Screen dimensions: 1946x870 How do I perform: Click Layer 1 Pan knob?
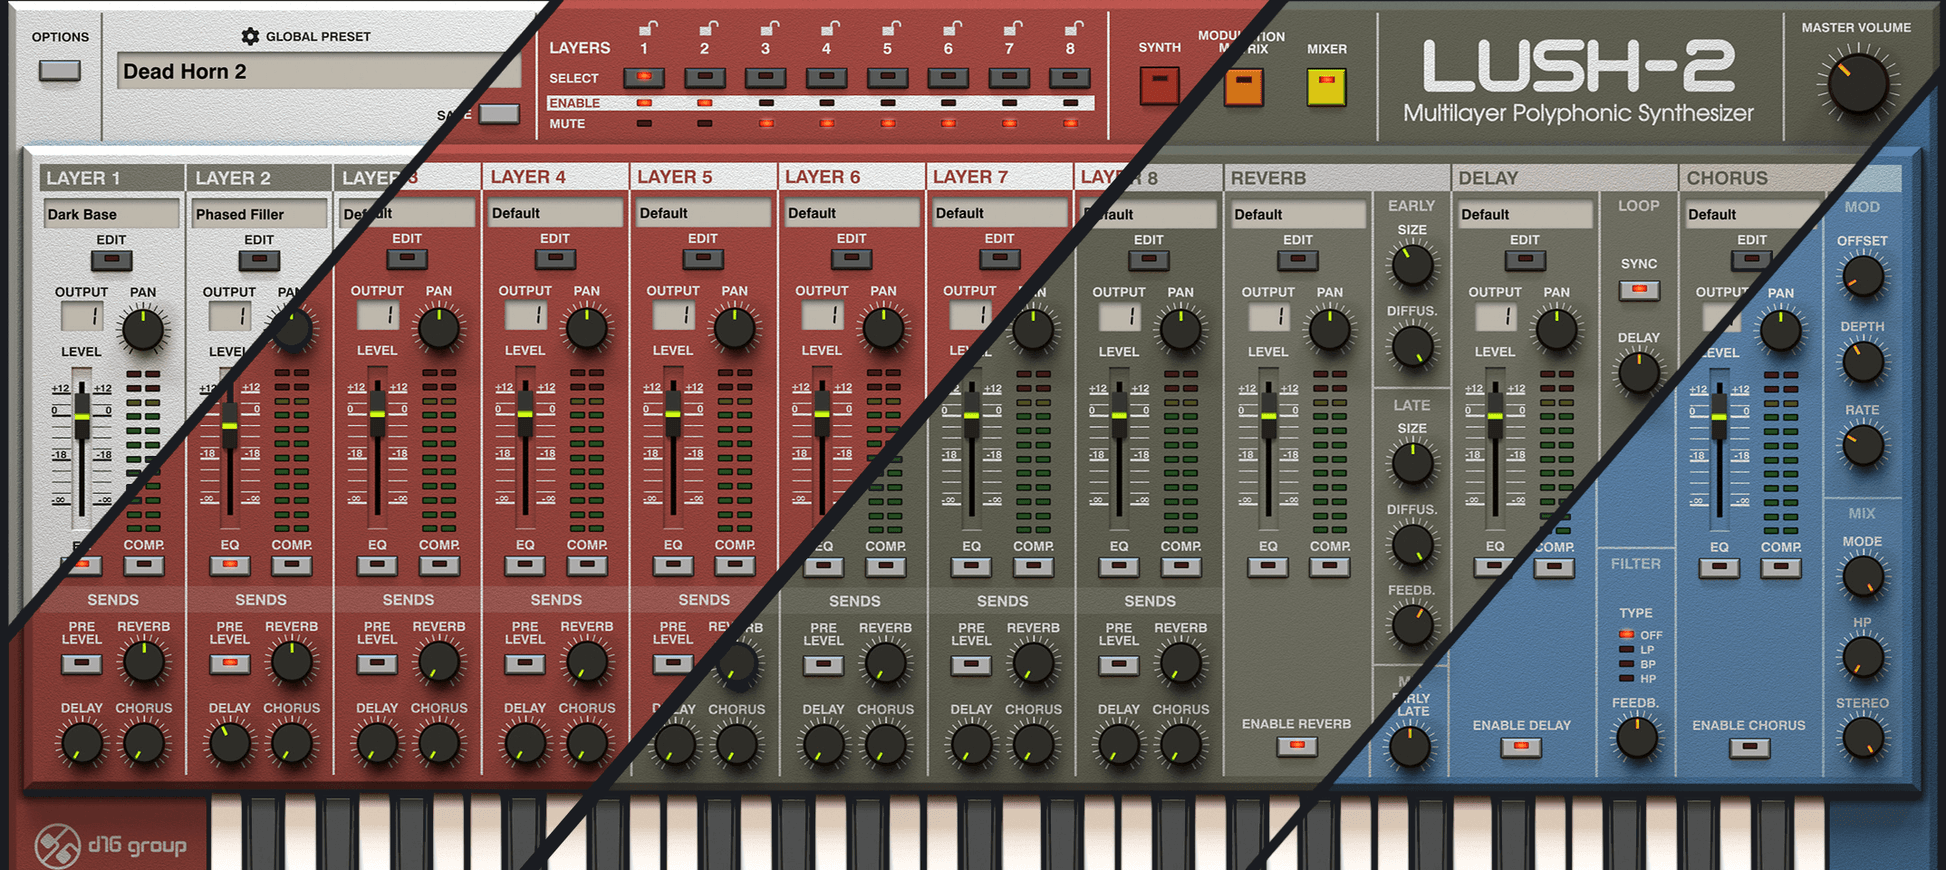click(143, 330)
